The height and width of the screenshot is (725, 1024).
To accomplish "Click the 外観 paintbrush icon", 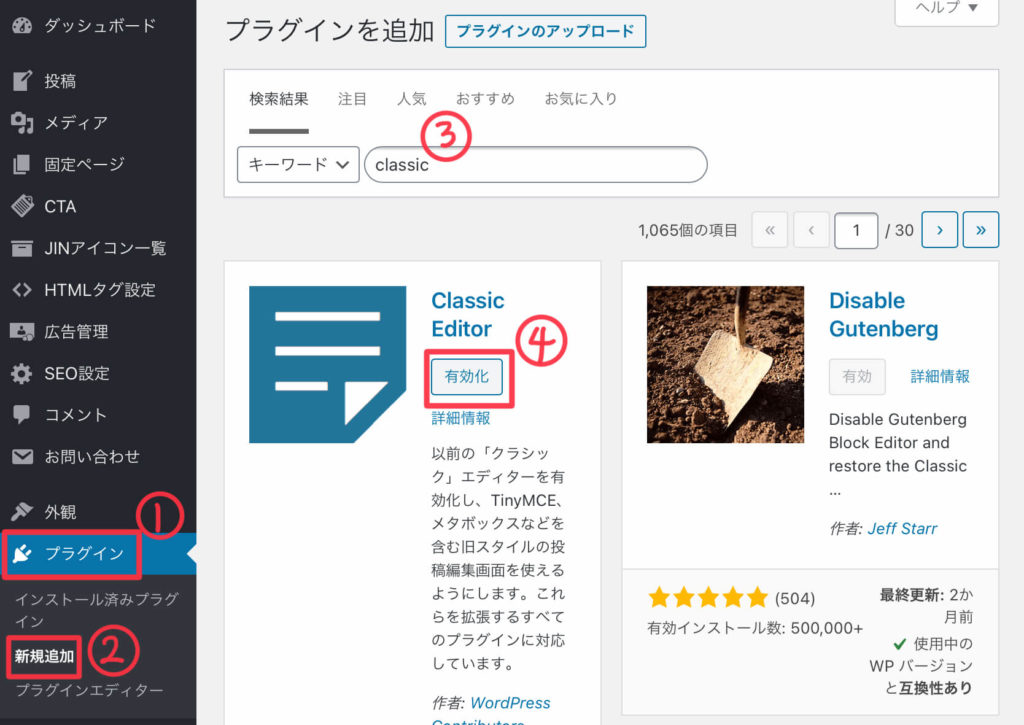I will [22, 511].
